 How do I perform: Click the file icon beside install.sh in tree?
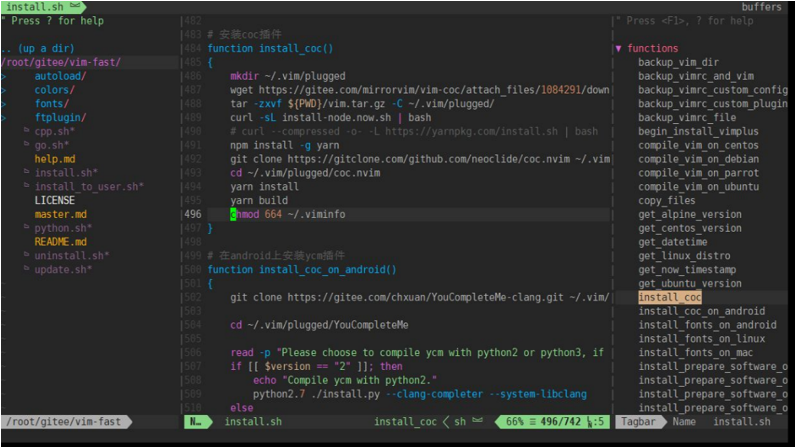[x=26, y=172]
